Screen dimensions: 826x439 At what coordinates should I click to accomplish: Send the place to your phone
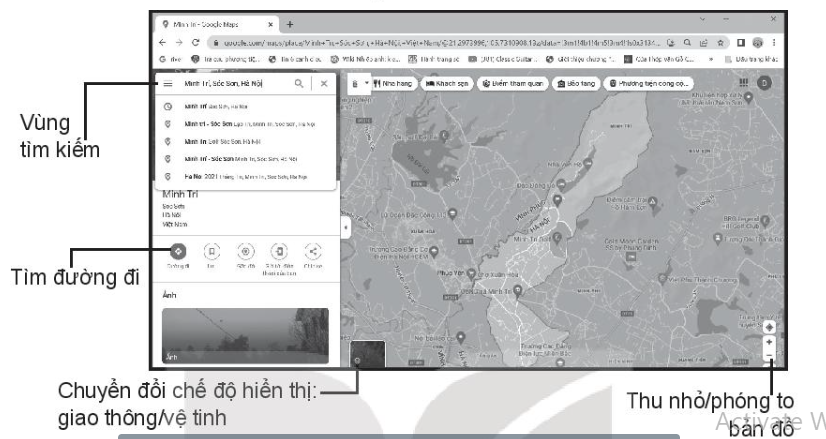281,252
